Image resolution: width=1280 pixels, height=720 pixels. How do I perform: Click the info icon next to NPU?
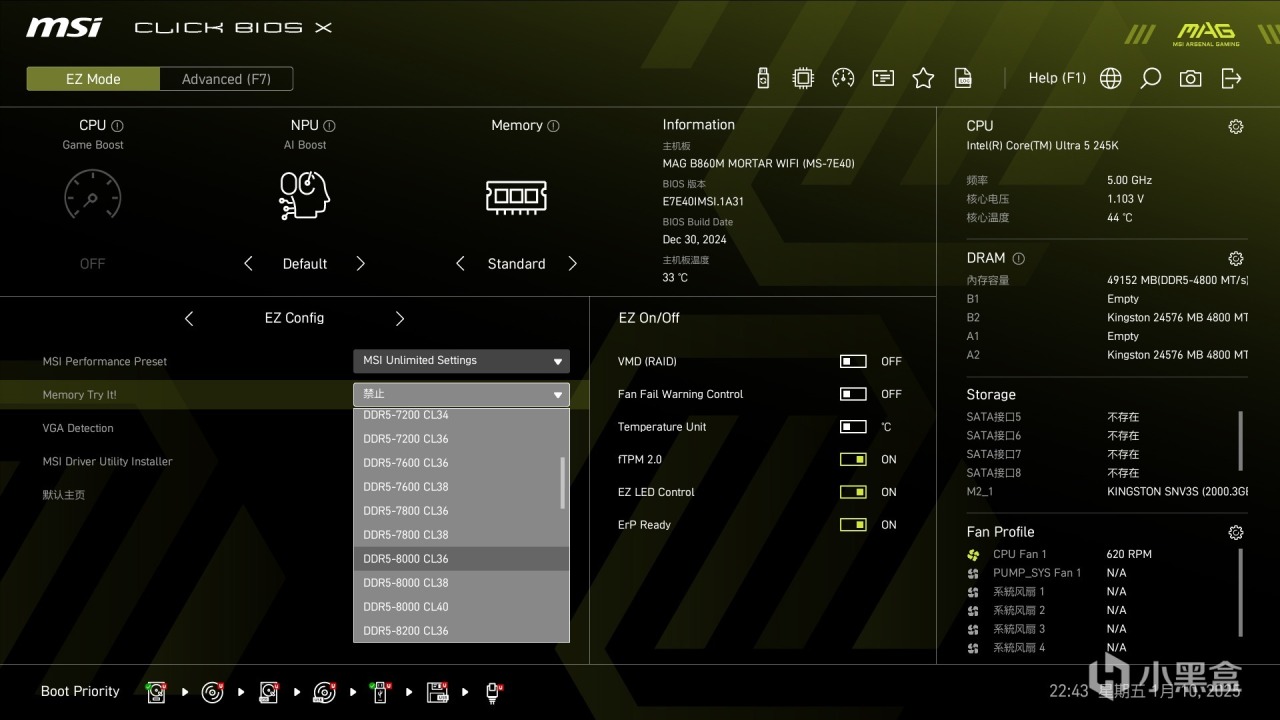[329, 126]
